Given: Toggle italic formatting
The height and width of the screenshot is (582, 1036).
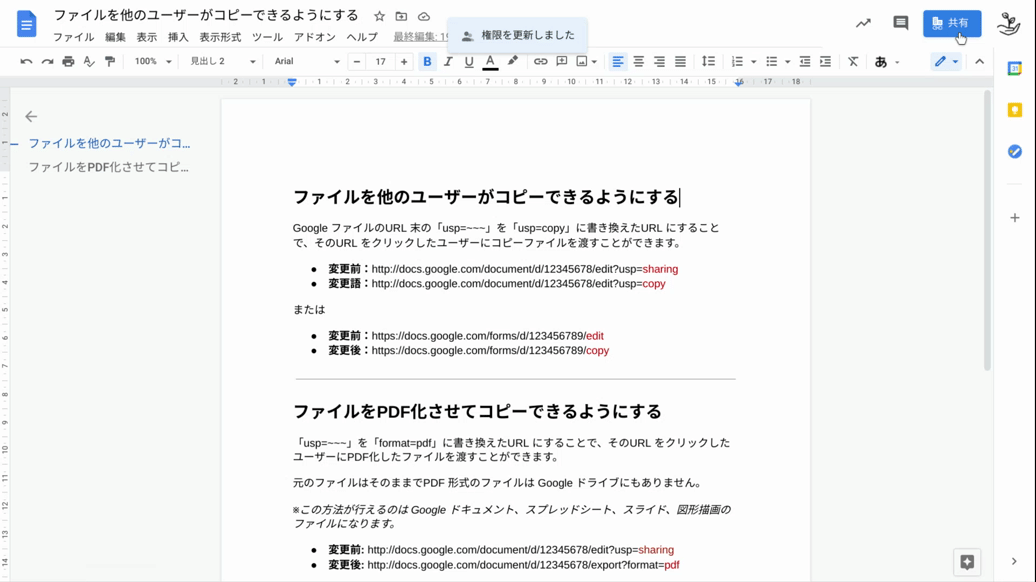Looking at the screenshot, I should [x=448, y=61].
